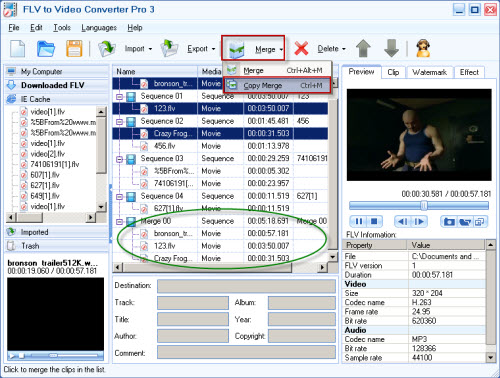The width and height of the screenshot is (500, 378).
Task: Step to the previous frame in preview
Action: [x=402, y=221]
